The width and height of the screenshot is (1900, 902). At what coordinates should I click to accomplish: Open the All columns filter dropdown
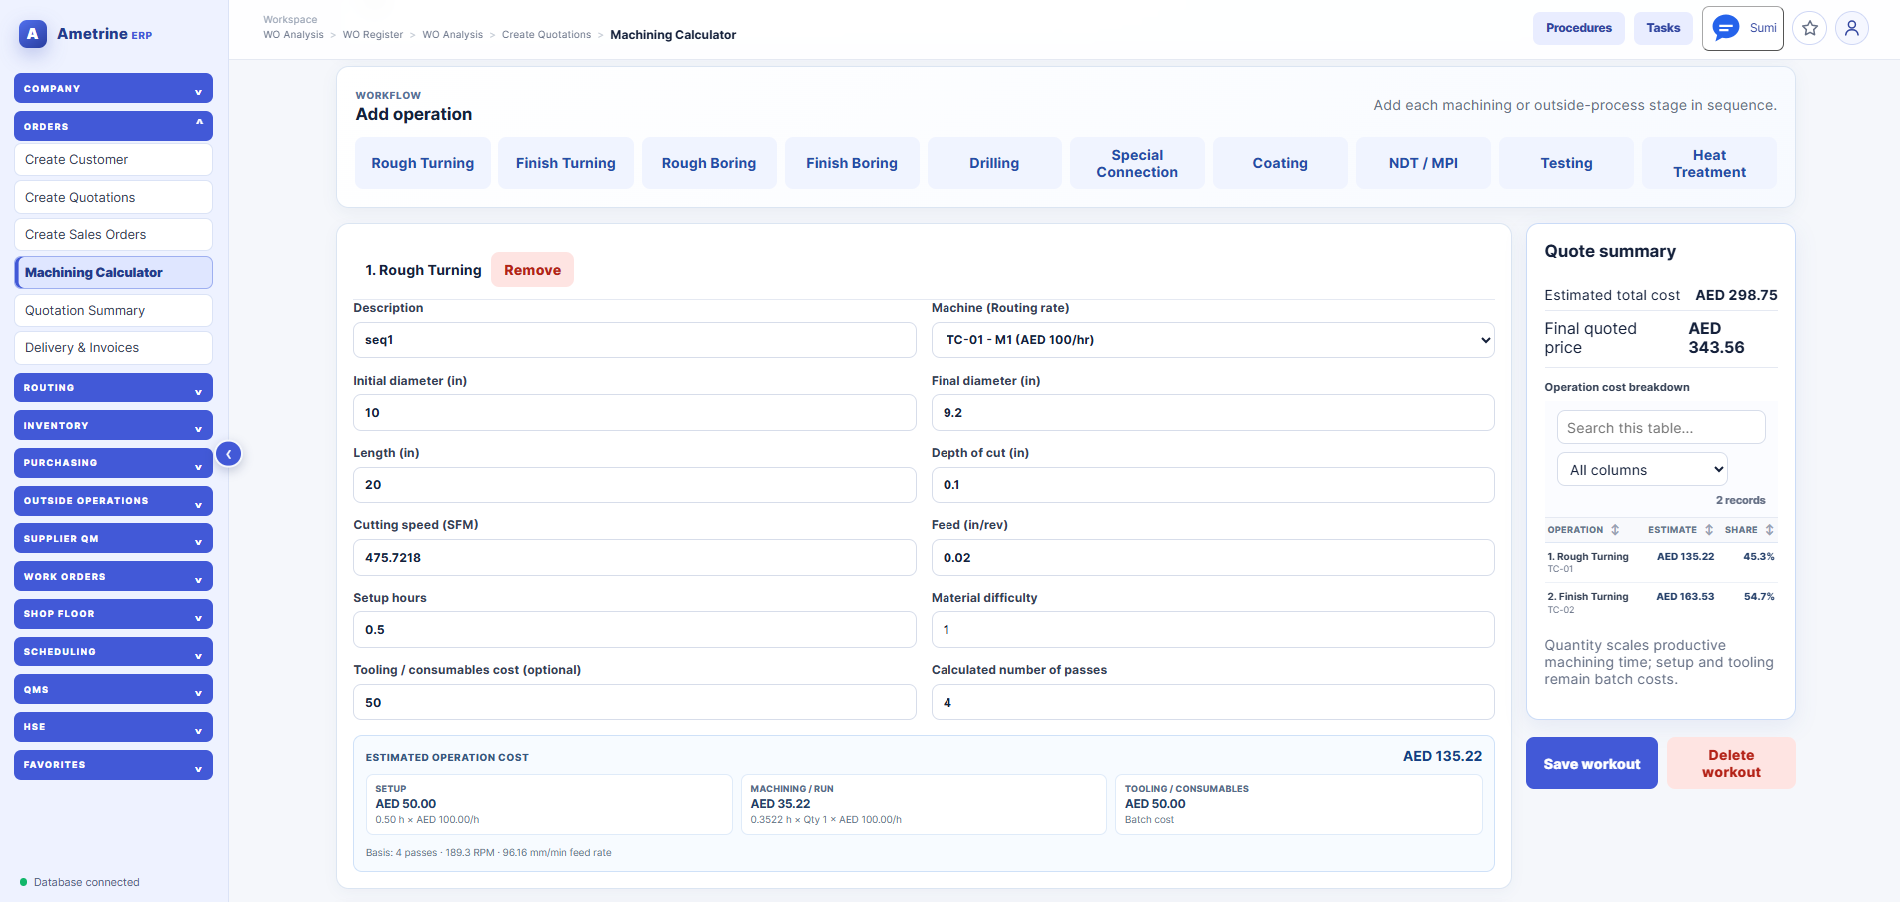1642,470
